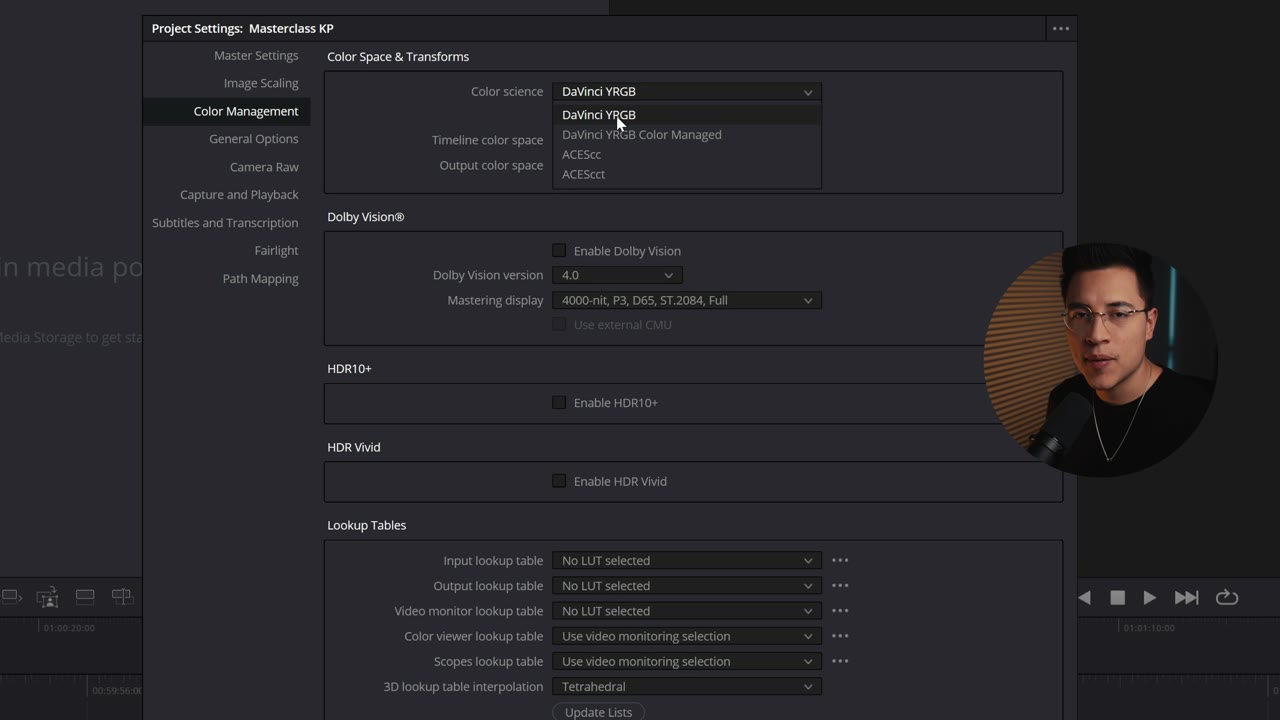
Task: Toggle the Use external CMU checkbox
Action: click(559, 325)
